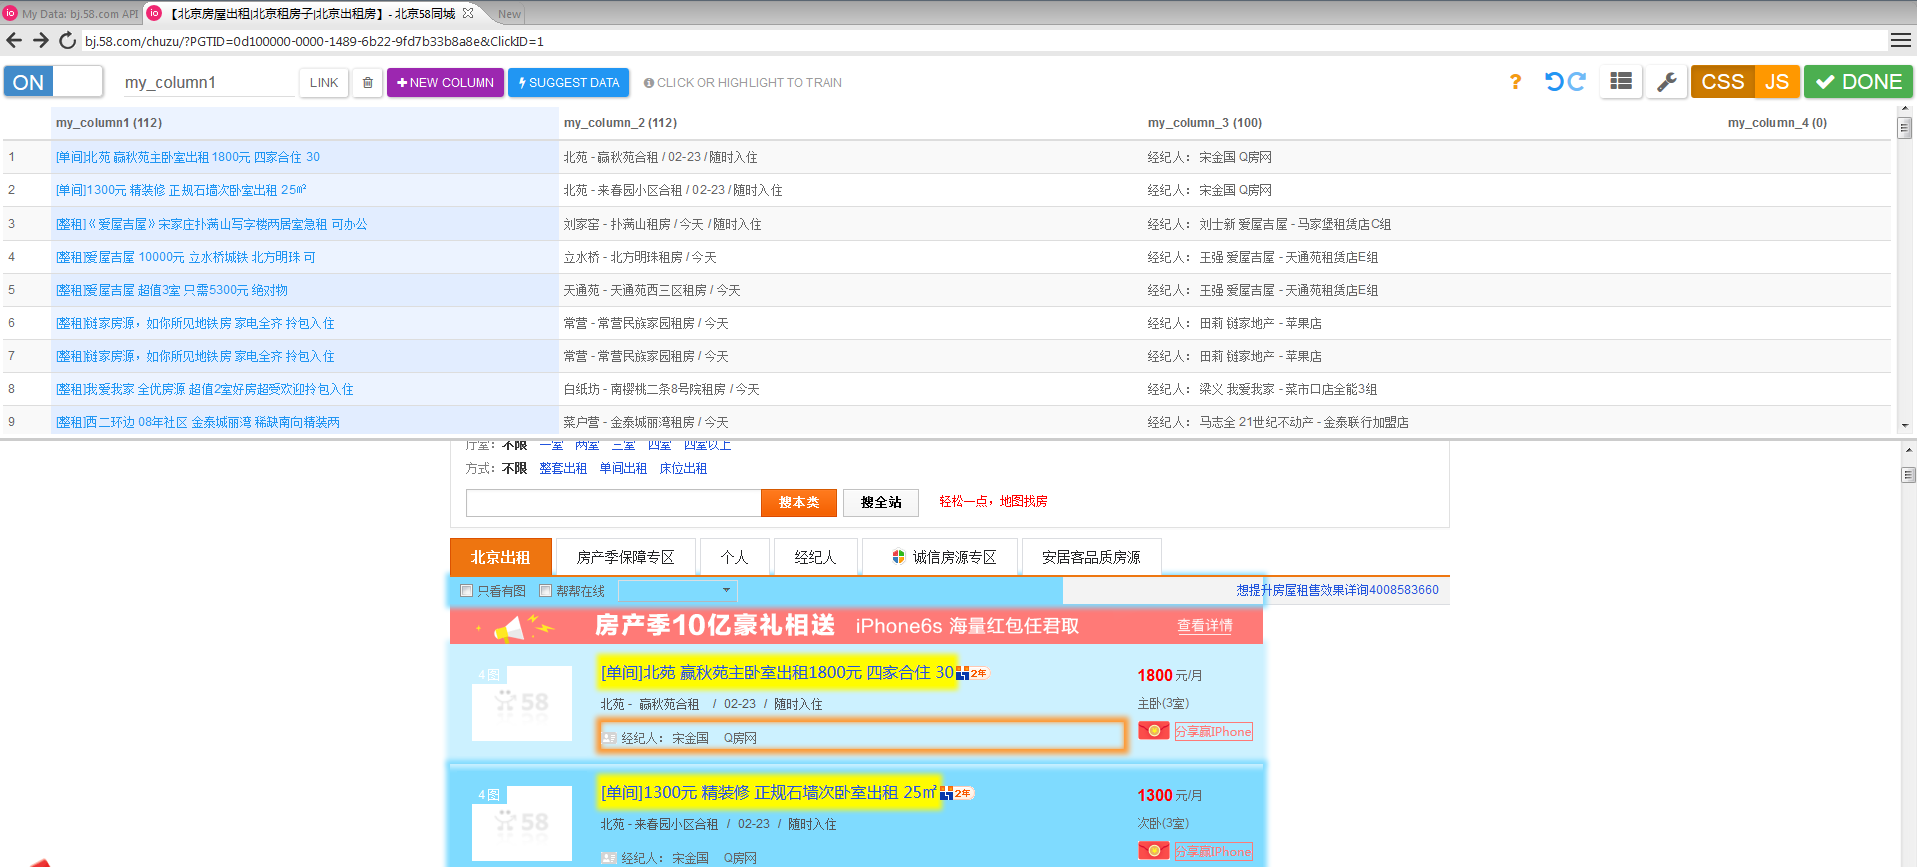Filter by 整套出租 link
The height and width of the screenshot is (867, 1917).
563,468
